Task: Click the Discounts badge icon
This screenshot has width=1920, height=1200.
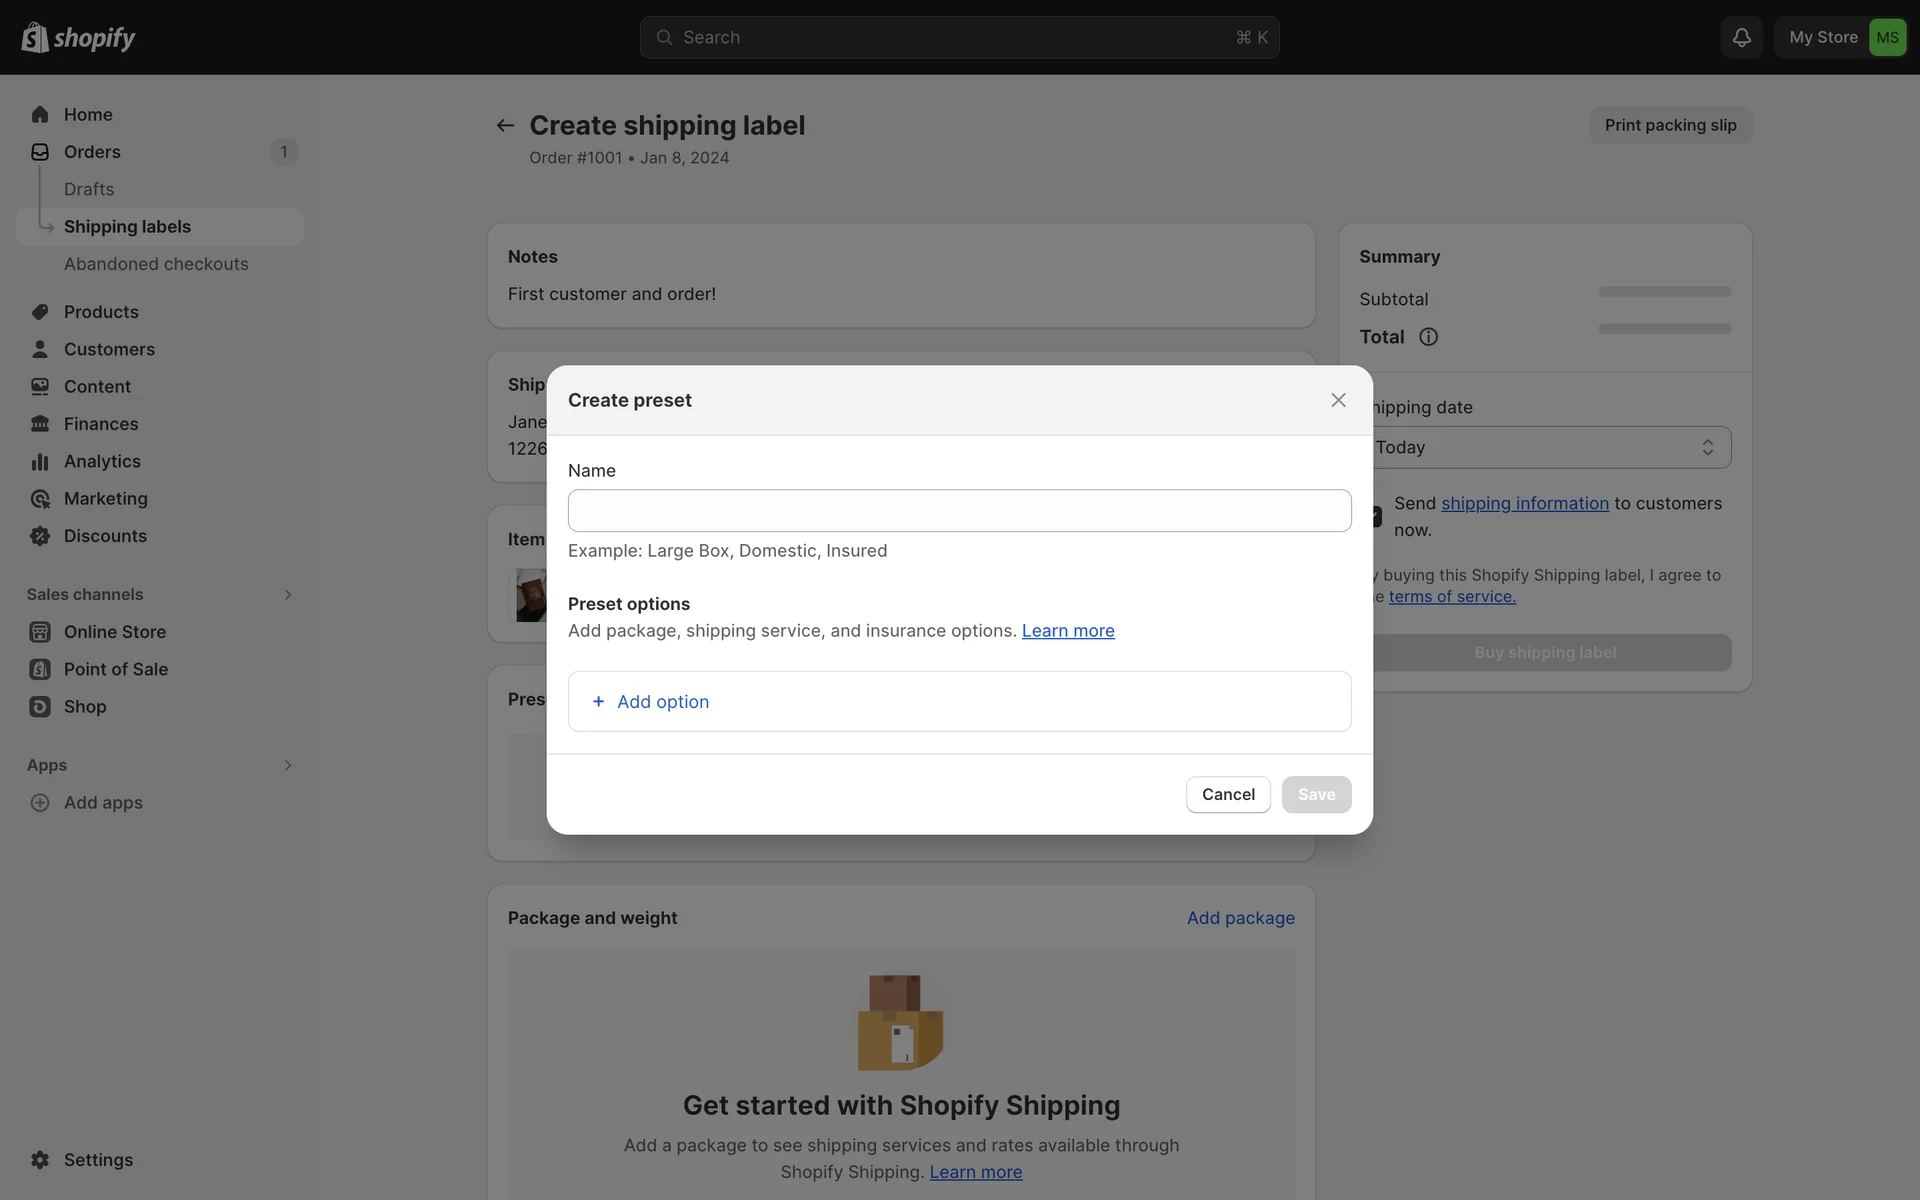Action: click(x=40, y=536)
